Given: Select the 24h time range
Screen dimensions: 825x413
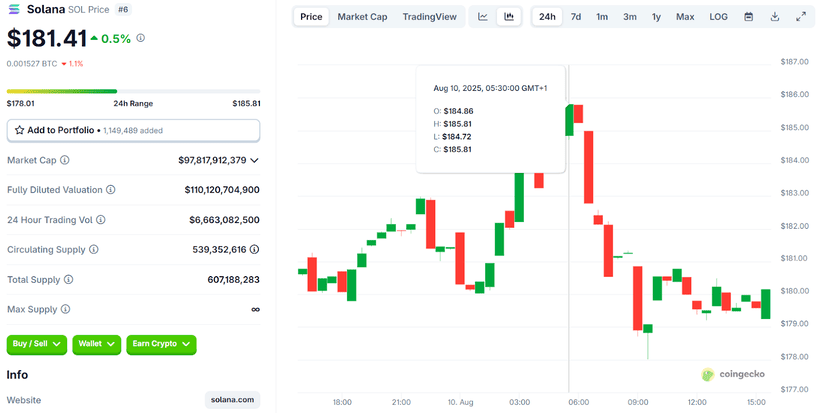Looking at the screenshot, I should (x=547, y=17).
